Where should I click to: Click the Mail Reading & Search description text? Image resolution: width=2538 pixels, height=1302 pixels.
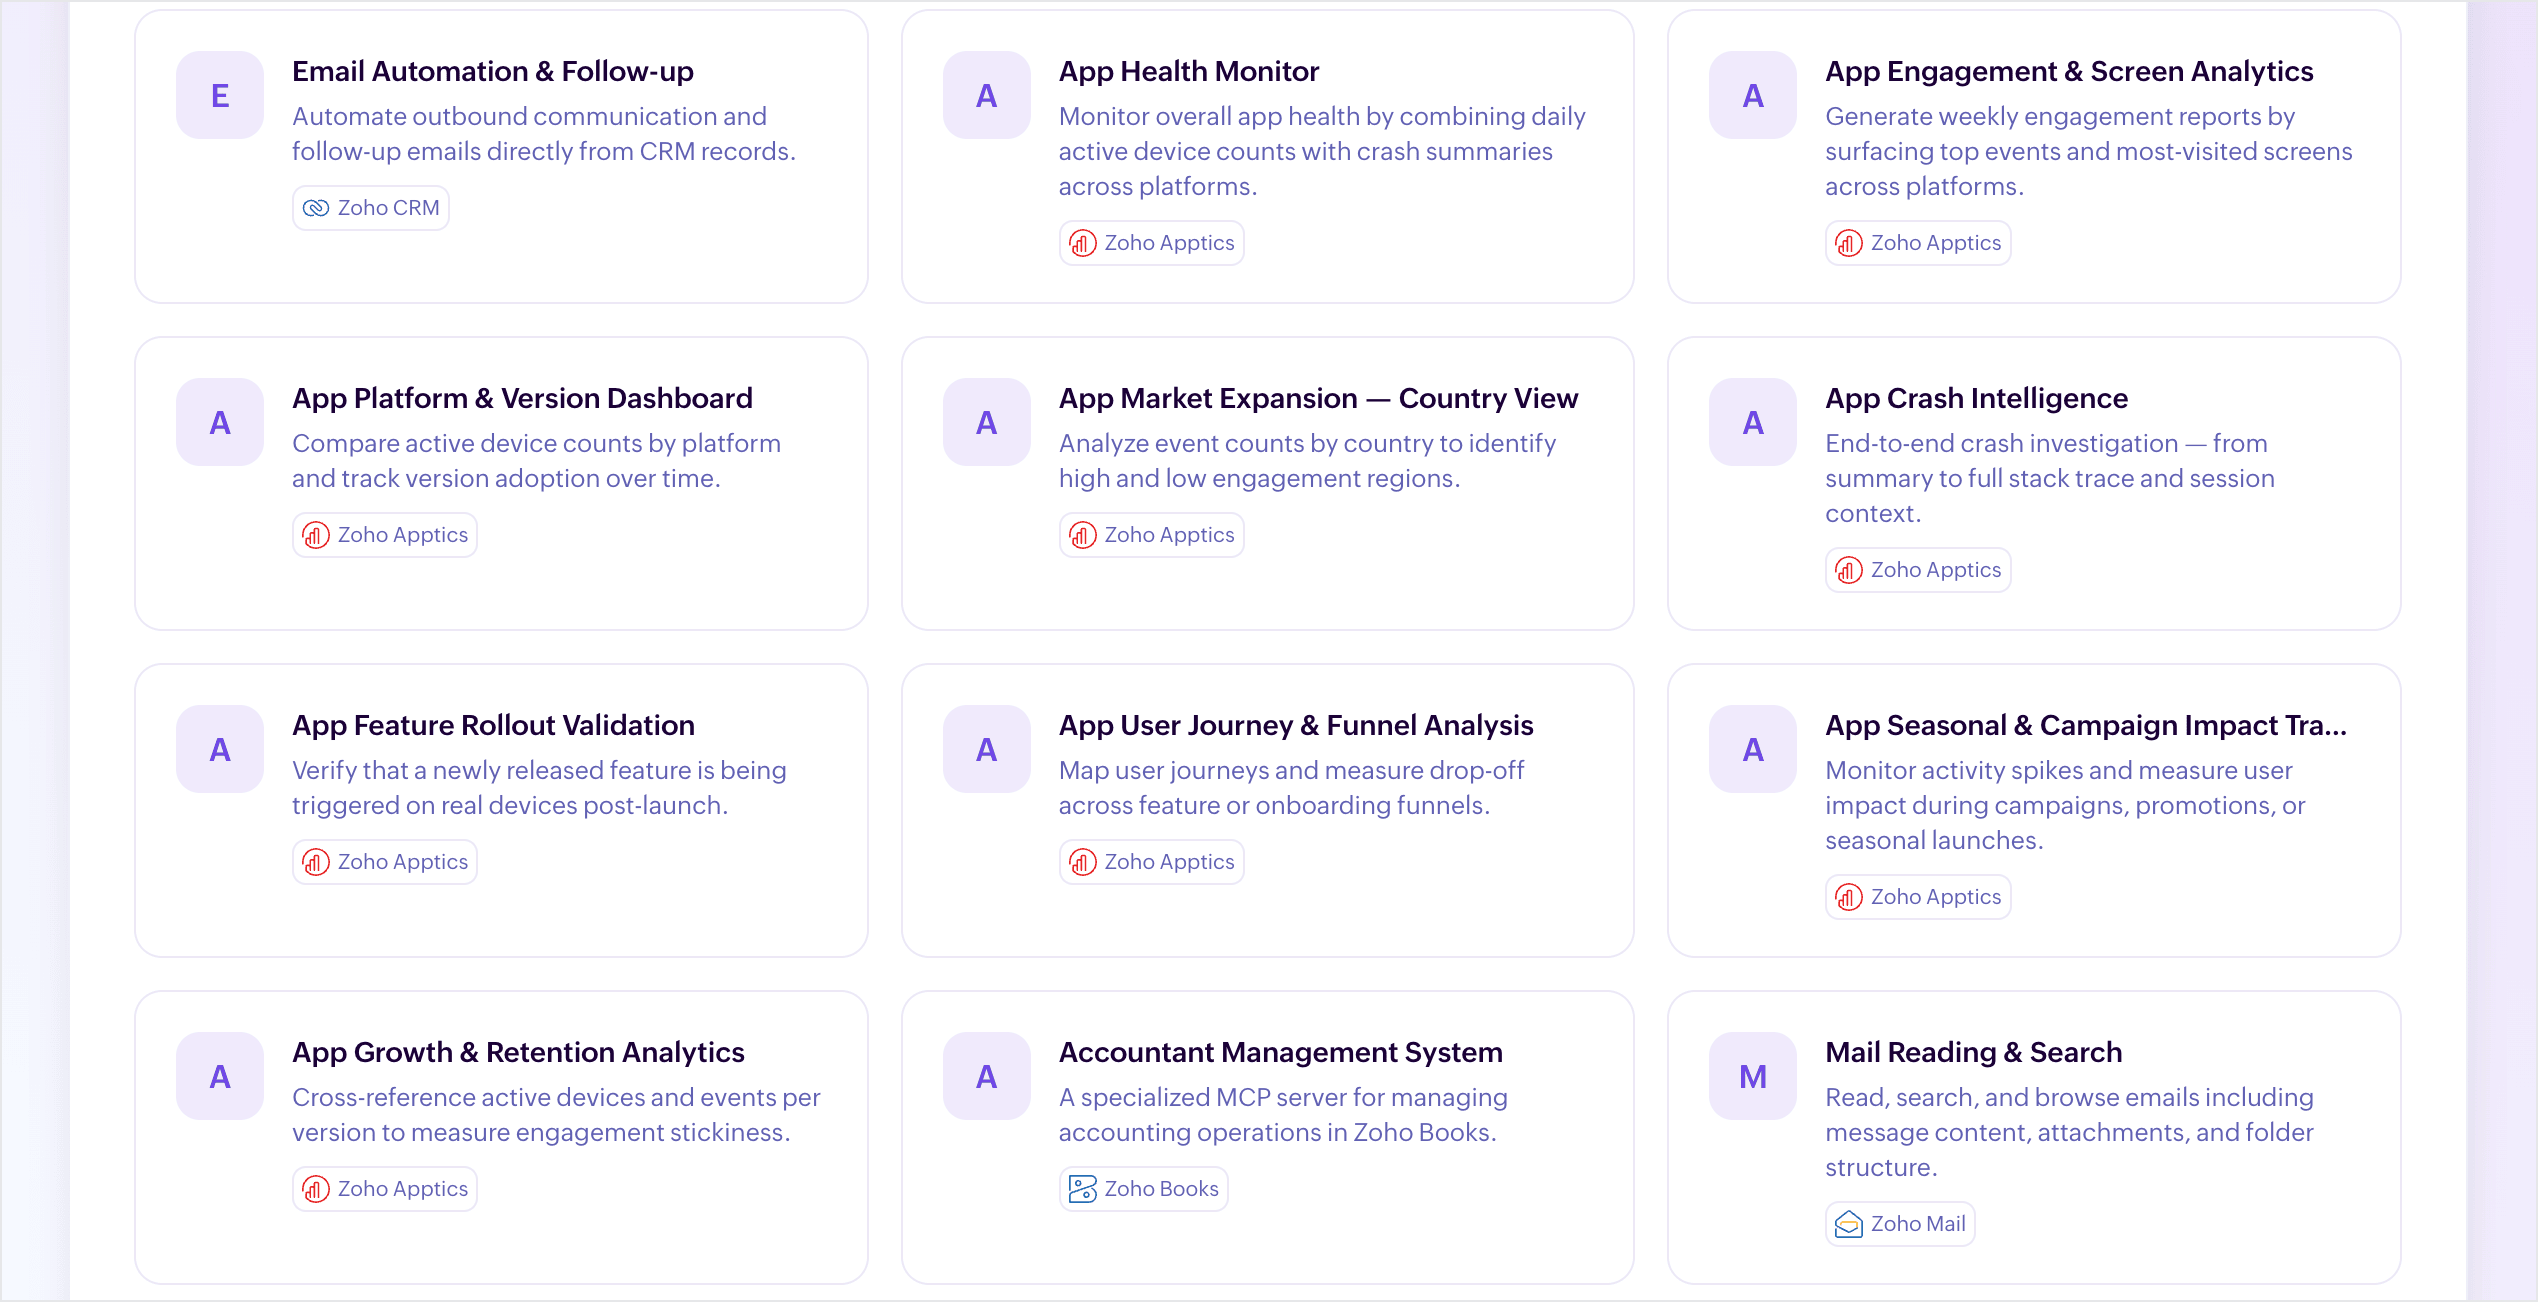click(2068, 1132)
